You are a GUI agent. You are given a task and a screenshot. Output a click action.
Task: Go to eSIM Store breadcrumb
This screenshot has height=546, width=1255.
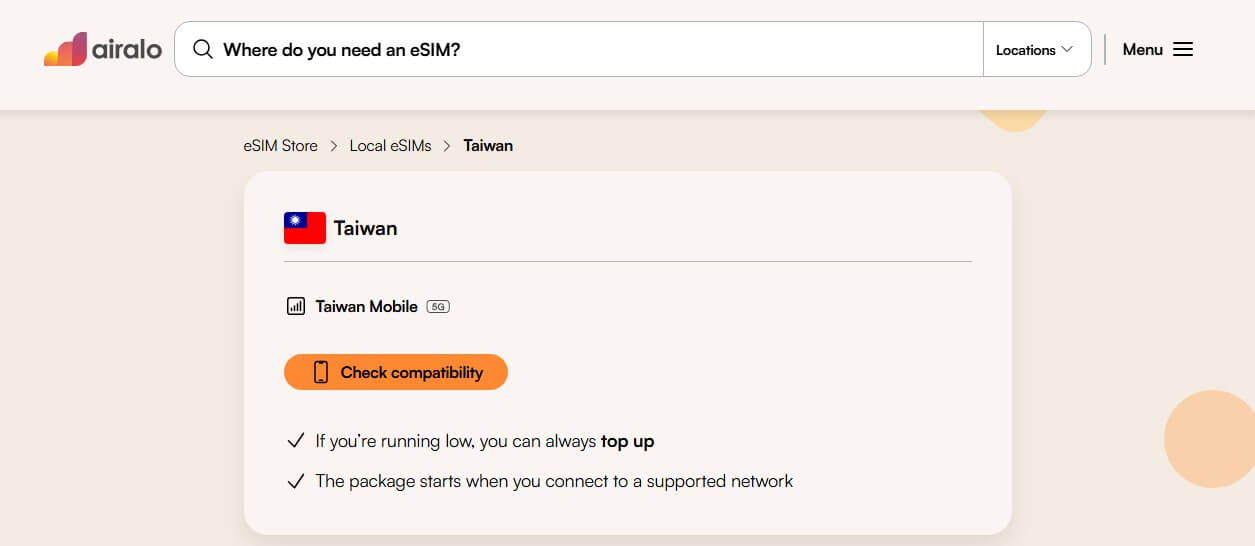[x=280, y=145]
